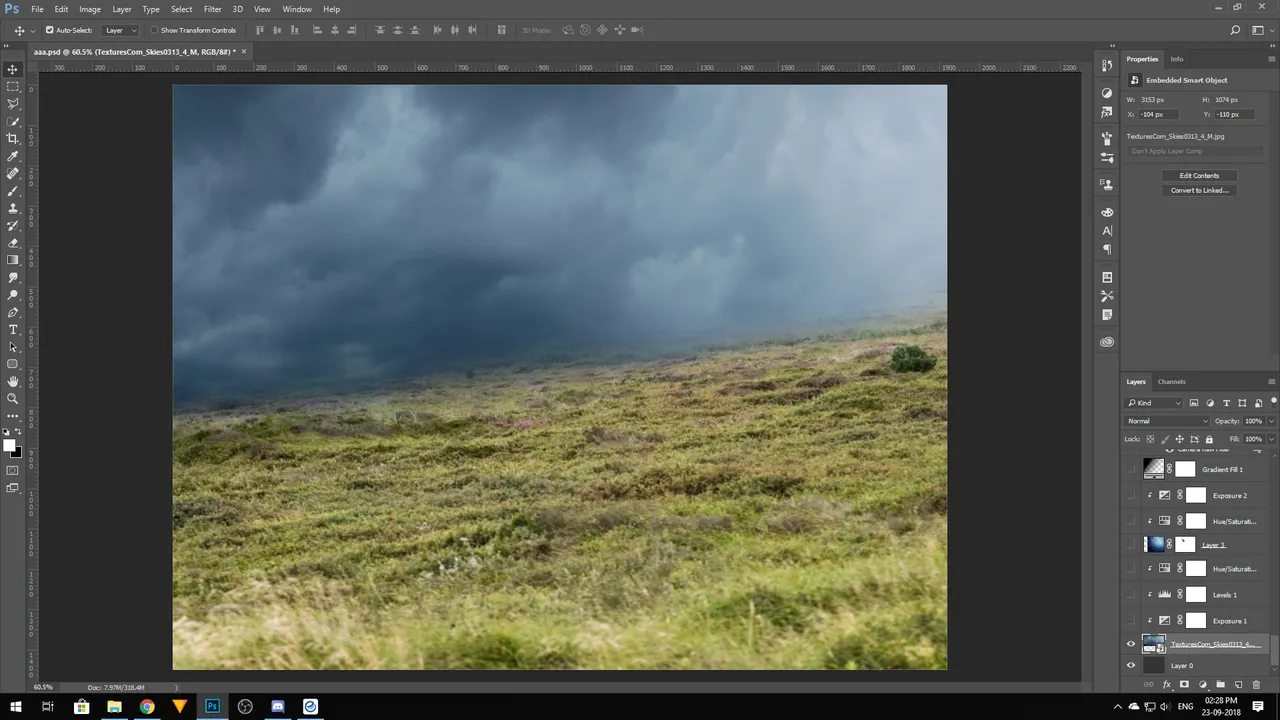
Task: Open the Properties panel options menu
Action: pos(1271,59)
